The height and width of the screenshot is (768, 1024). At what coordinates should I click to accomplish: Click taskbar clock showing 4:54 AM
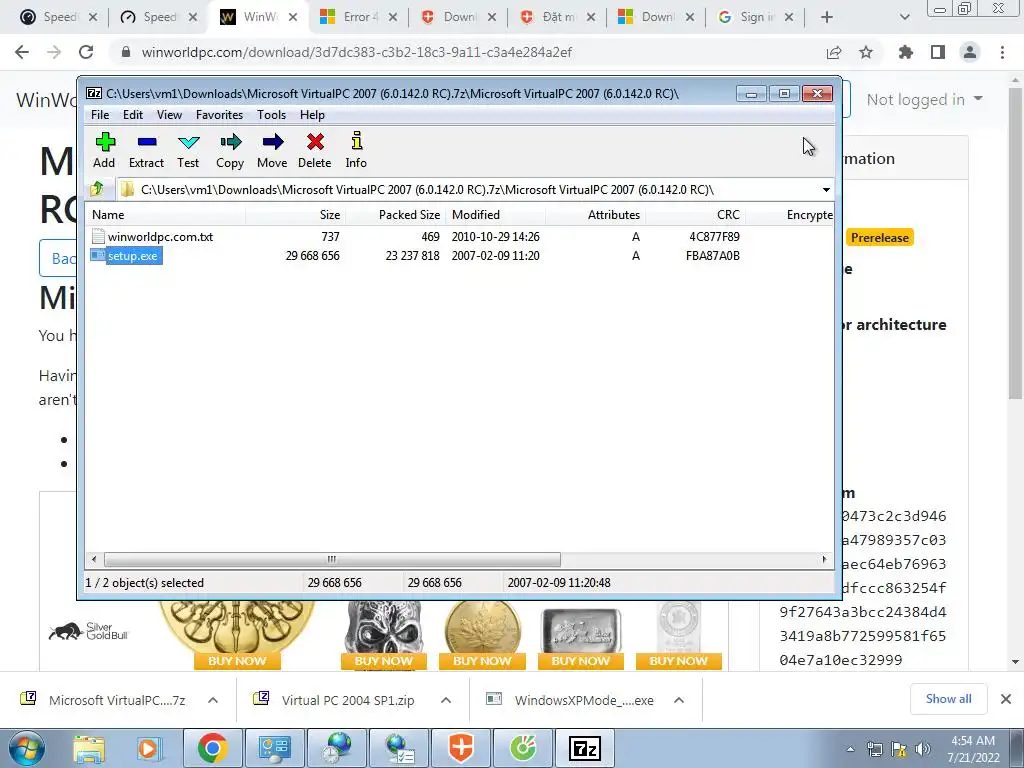click(973, 749)
